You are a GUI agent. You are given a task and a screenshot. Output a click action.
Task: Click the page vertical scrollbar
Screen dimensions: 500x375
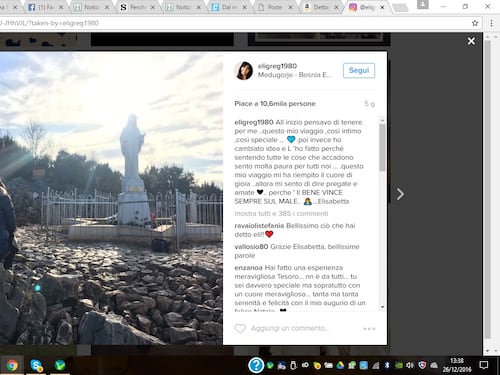488,190
